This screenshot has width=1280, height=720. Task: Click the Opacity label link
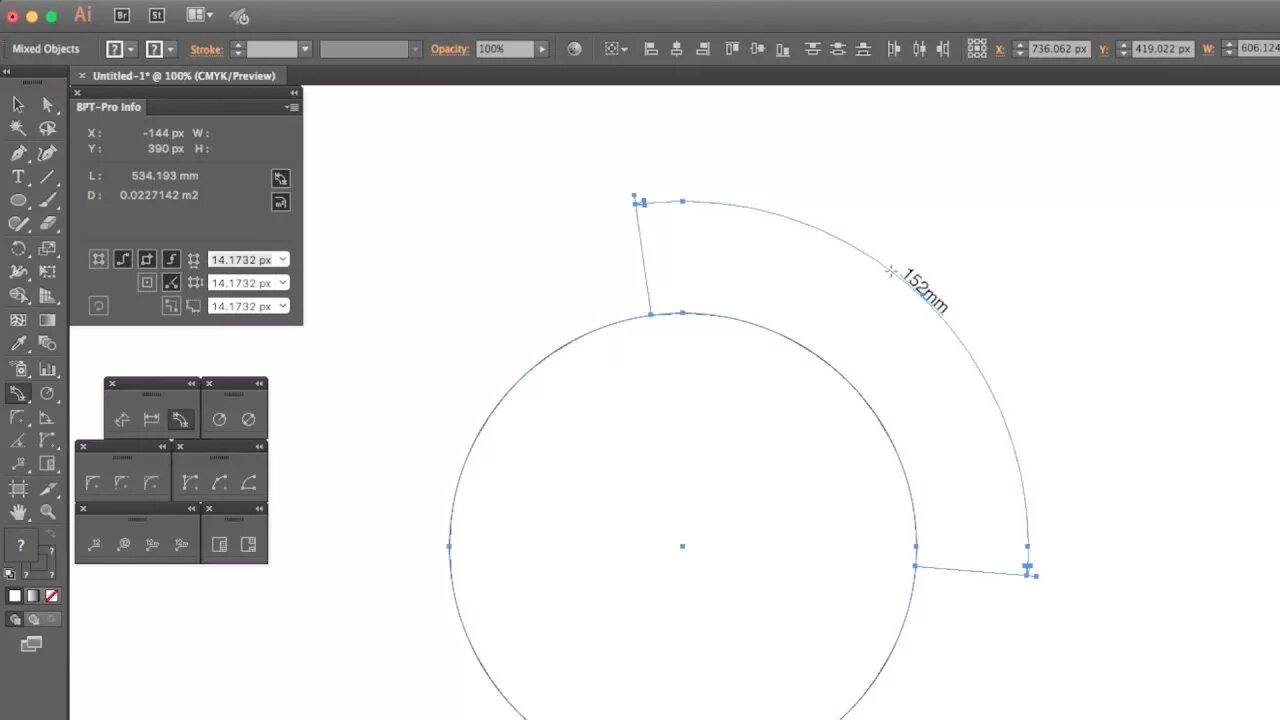tap(450, 49)
